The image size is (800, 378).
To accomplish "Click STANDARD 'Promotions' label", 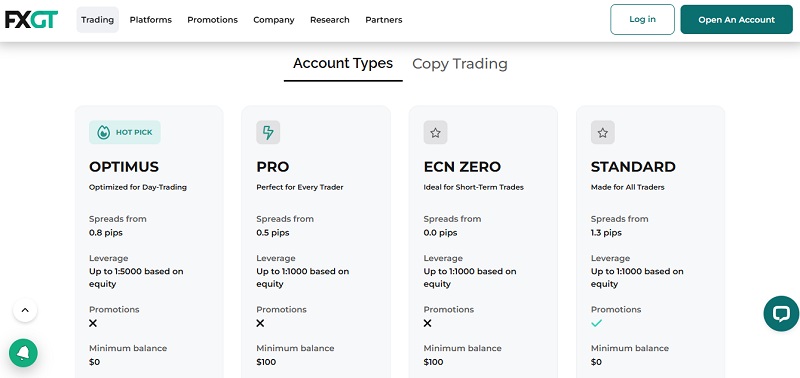I will tap(616, 310).
